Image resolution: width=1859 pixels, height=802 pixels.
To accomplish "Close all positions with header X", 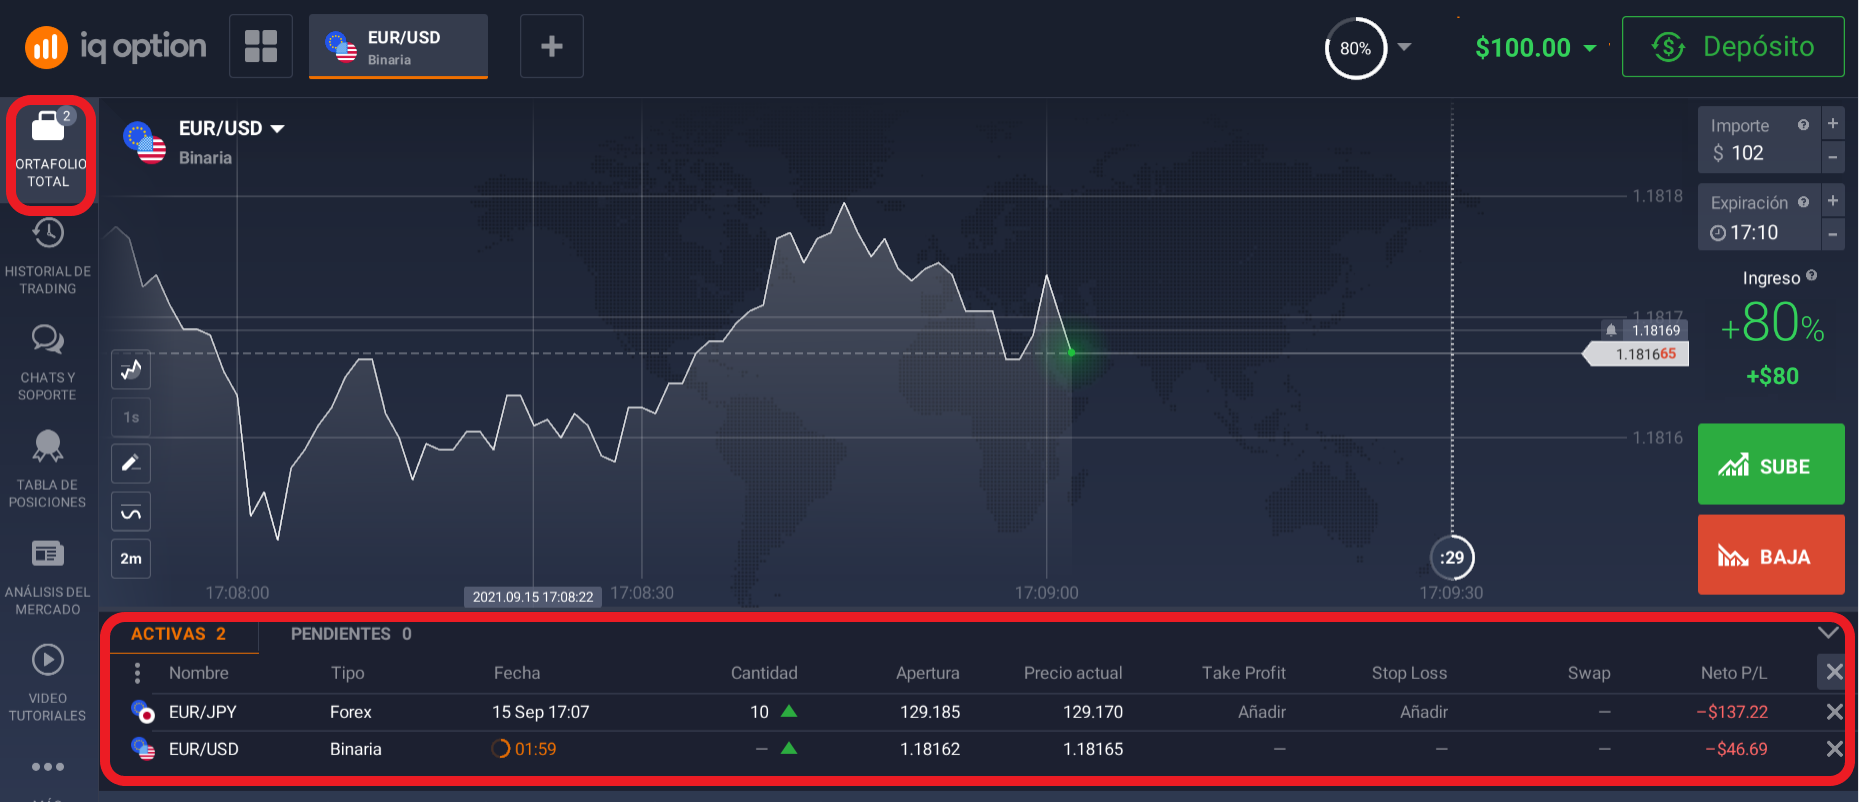I will click(1834, 672).
